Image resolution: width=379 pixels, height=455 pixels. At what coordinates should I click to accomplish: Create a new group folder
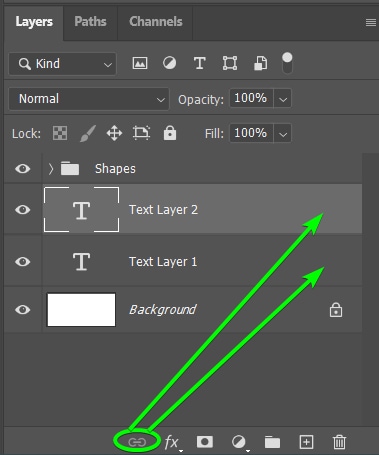[x=272, y=442]
